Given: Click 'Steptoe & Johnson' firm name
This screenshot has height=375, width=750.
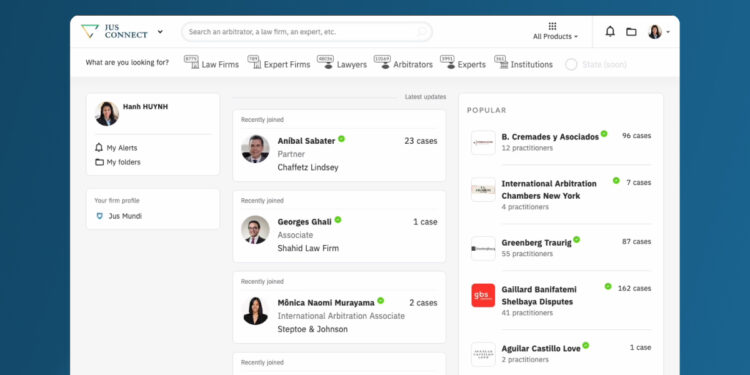Looking at the screenshot, I should pos(312,329).
